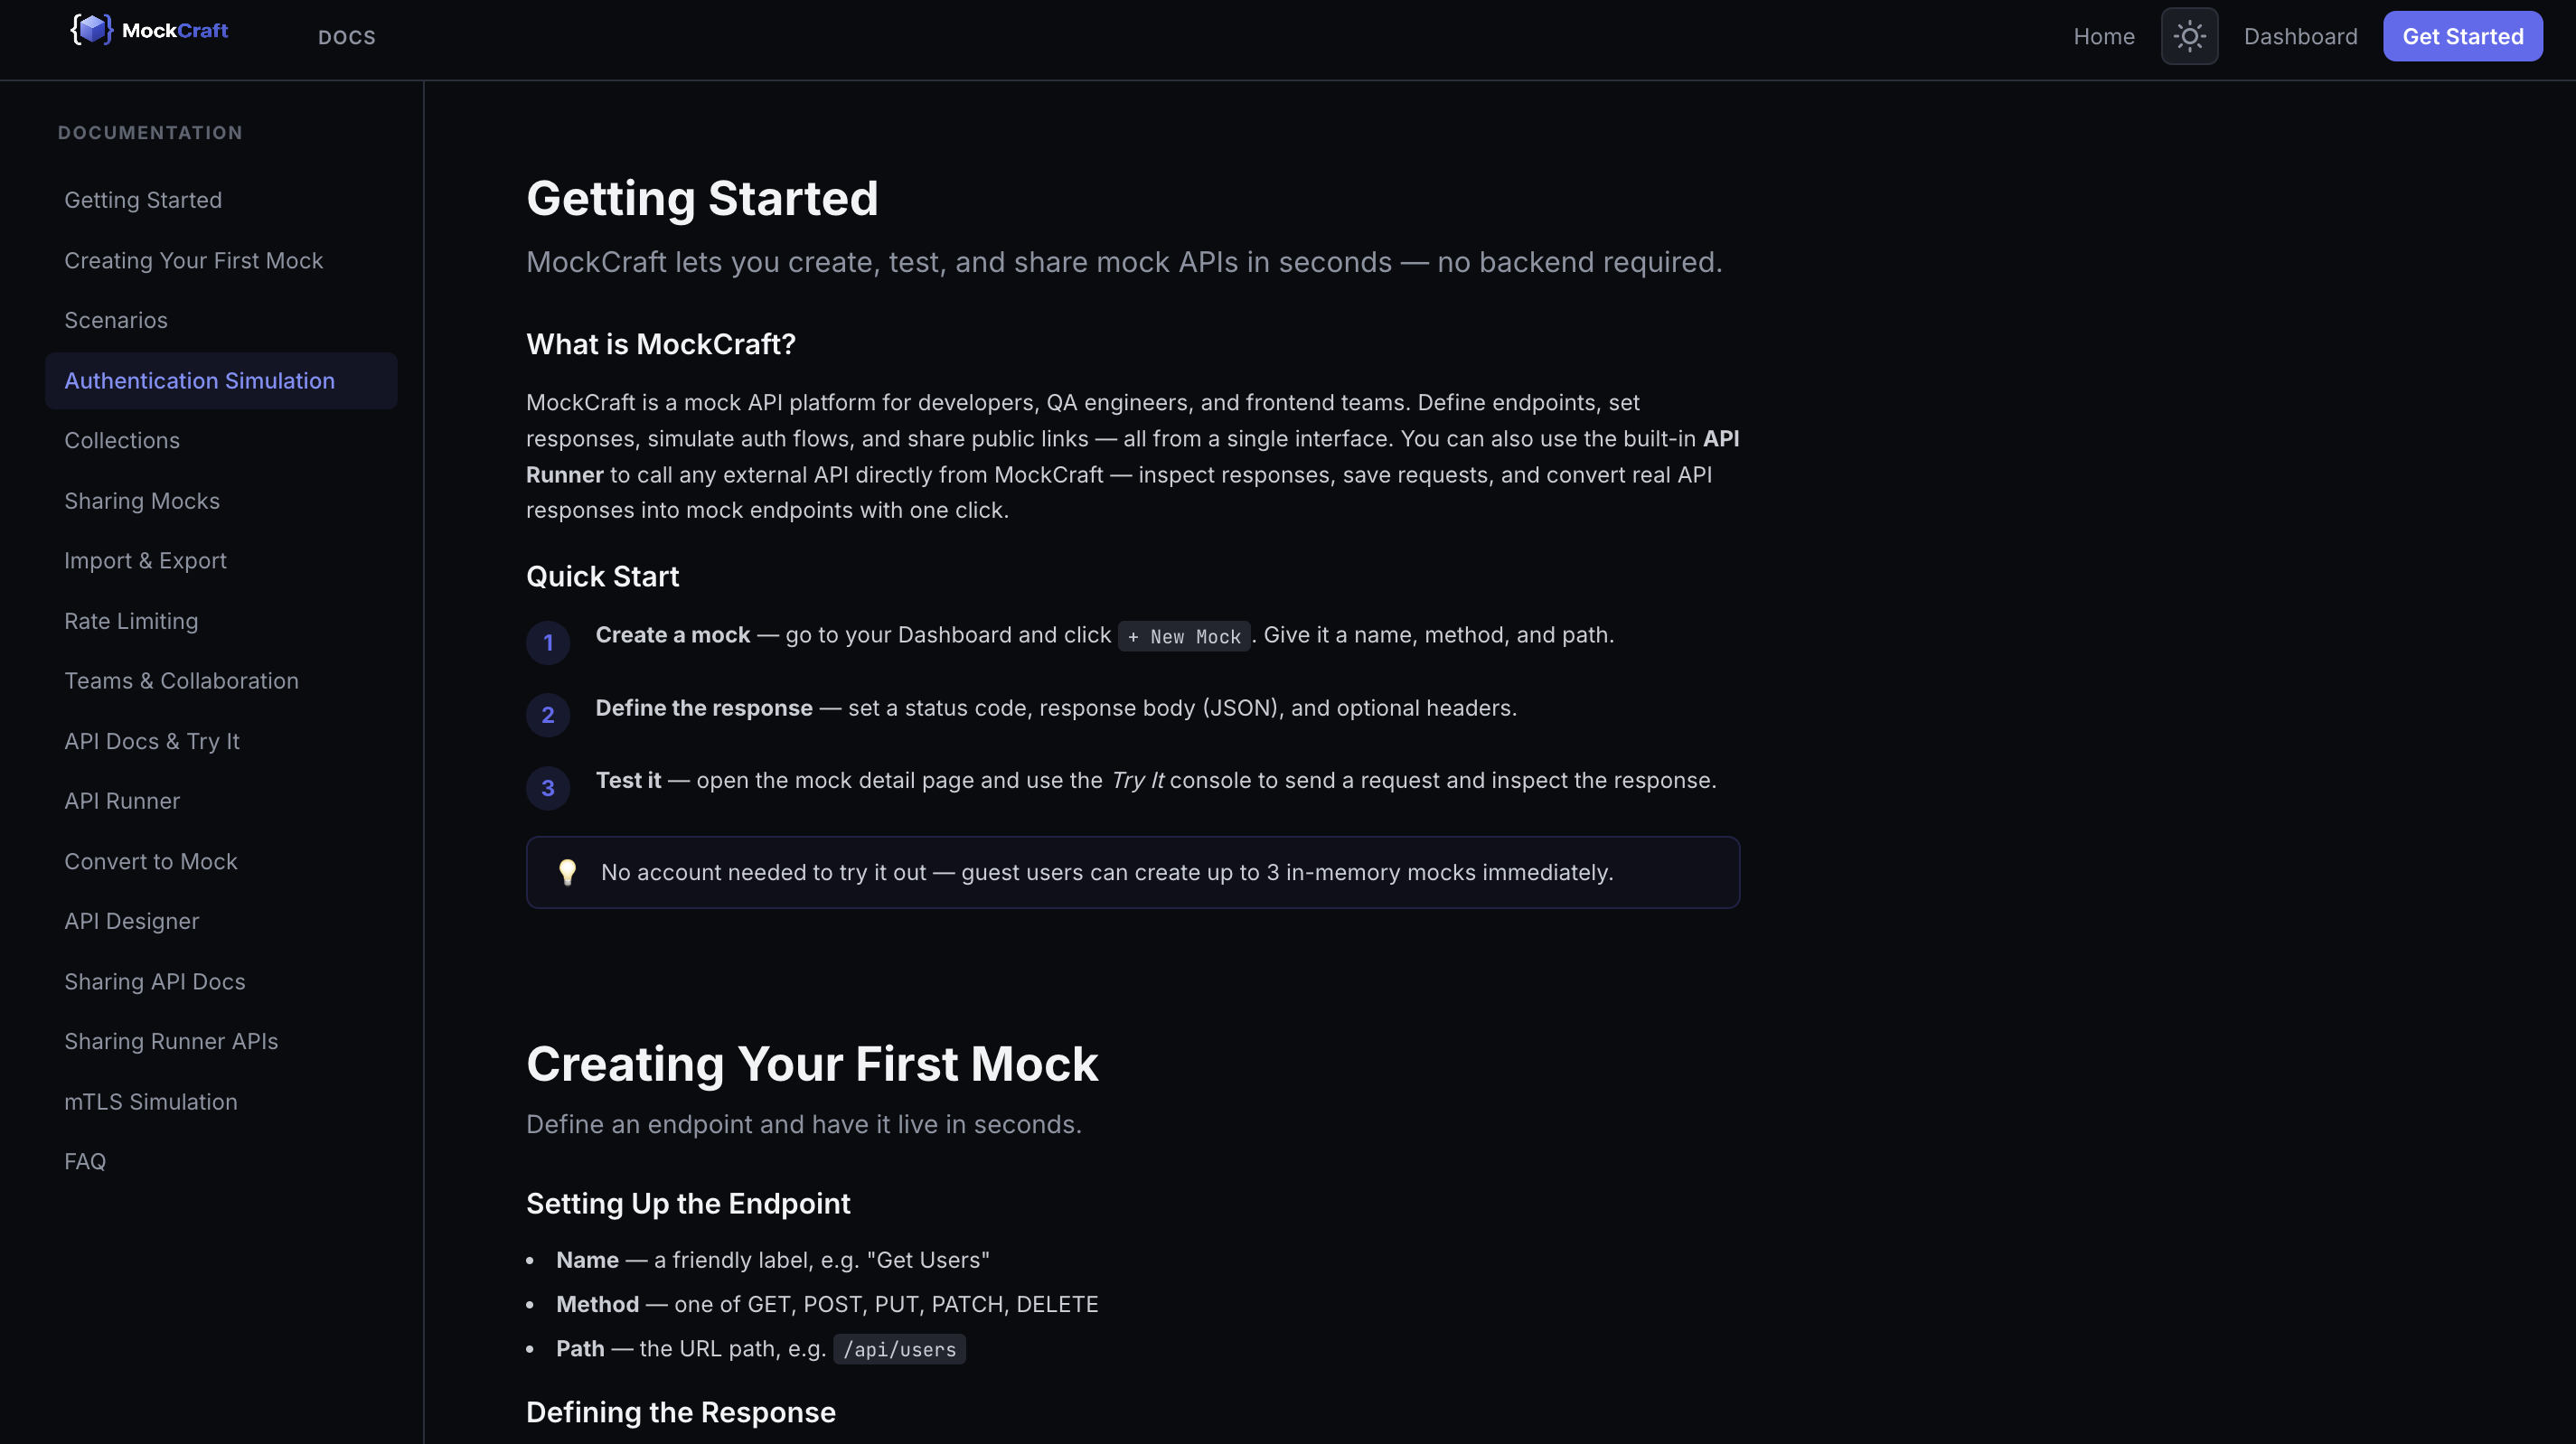Click step badge 3 in Quick Start

click(548, 788)
